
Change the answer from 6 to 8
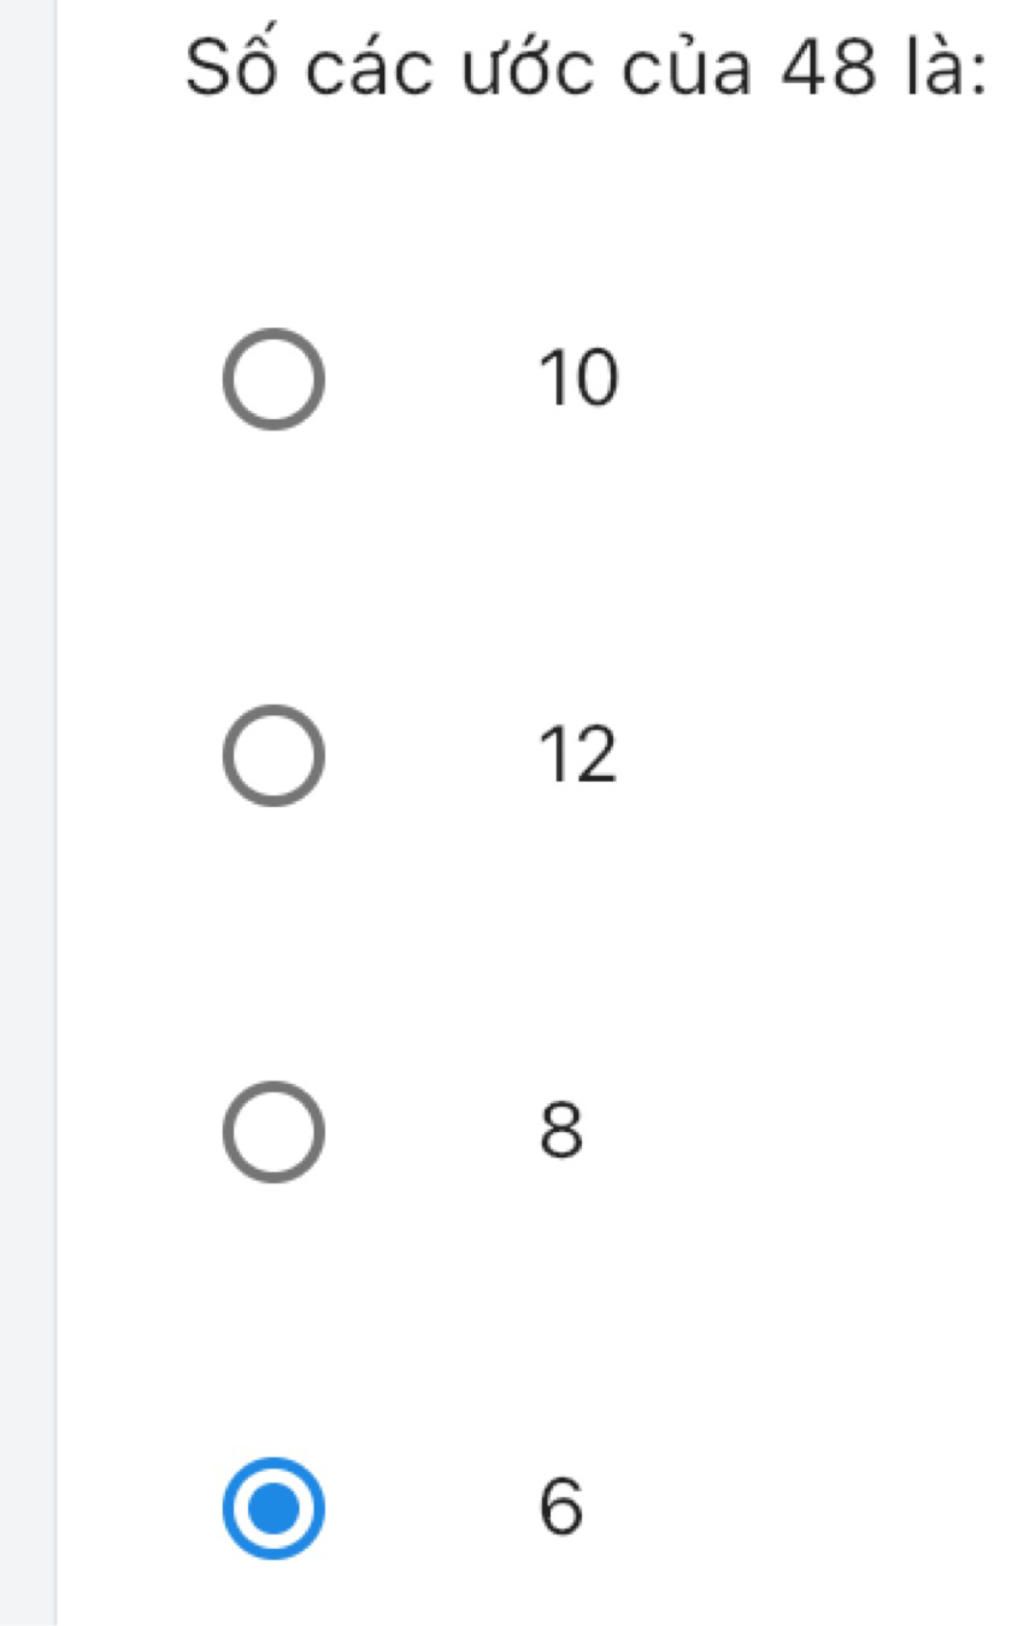(273, 1131)
